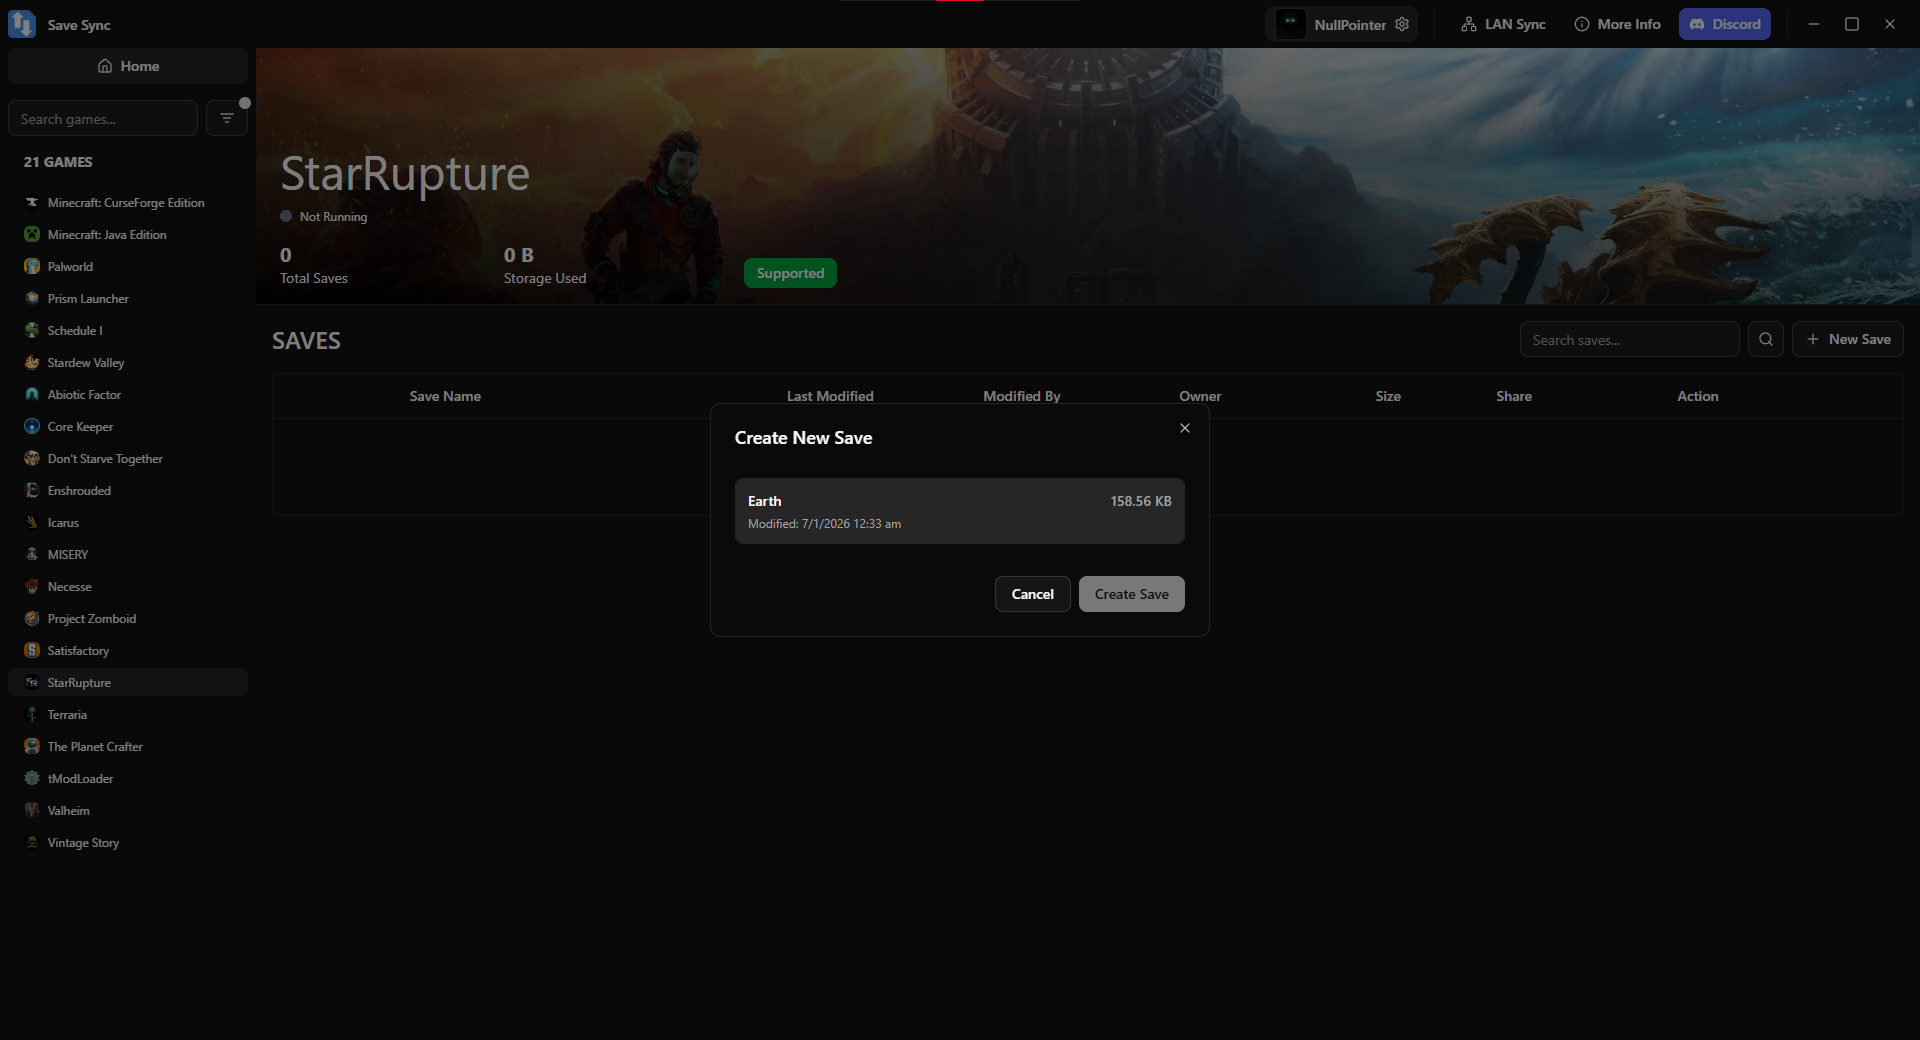Click the Modified: 7/1/2026 12:33 am text
This screenshot has width=1920, height=1040.
(x=824, y=524)
